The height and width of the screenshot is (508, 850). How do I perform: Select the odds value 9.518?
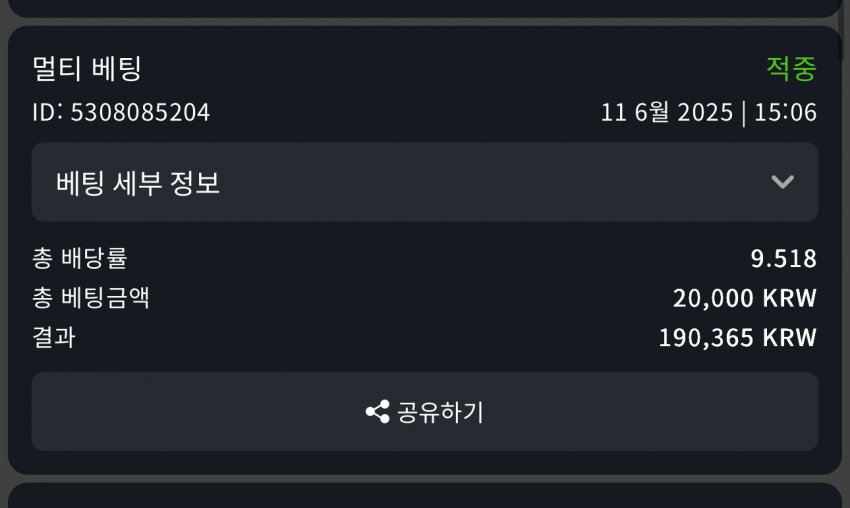[783, 259]
